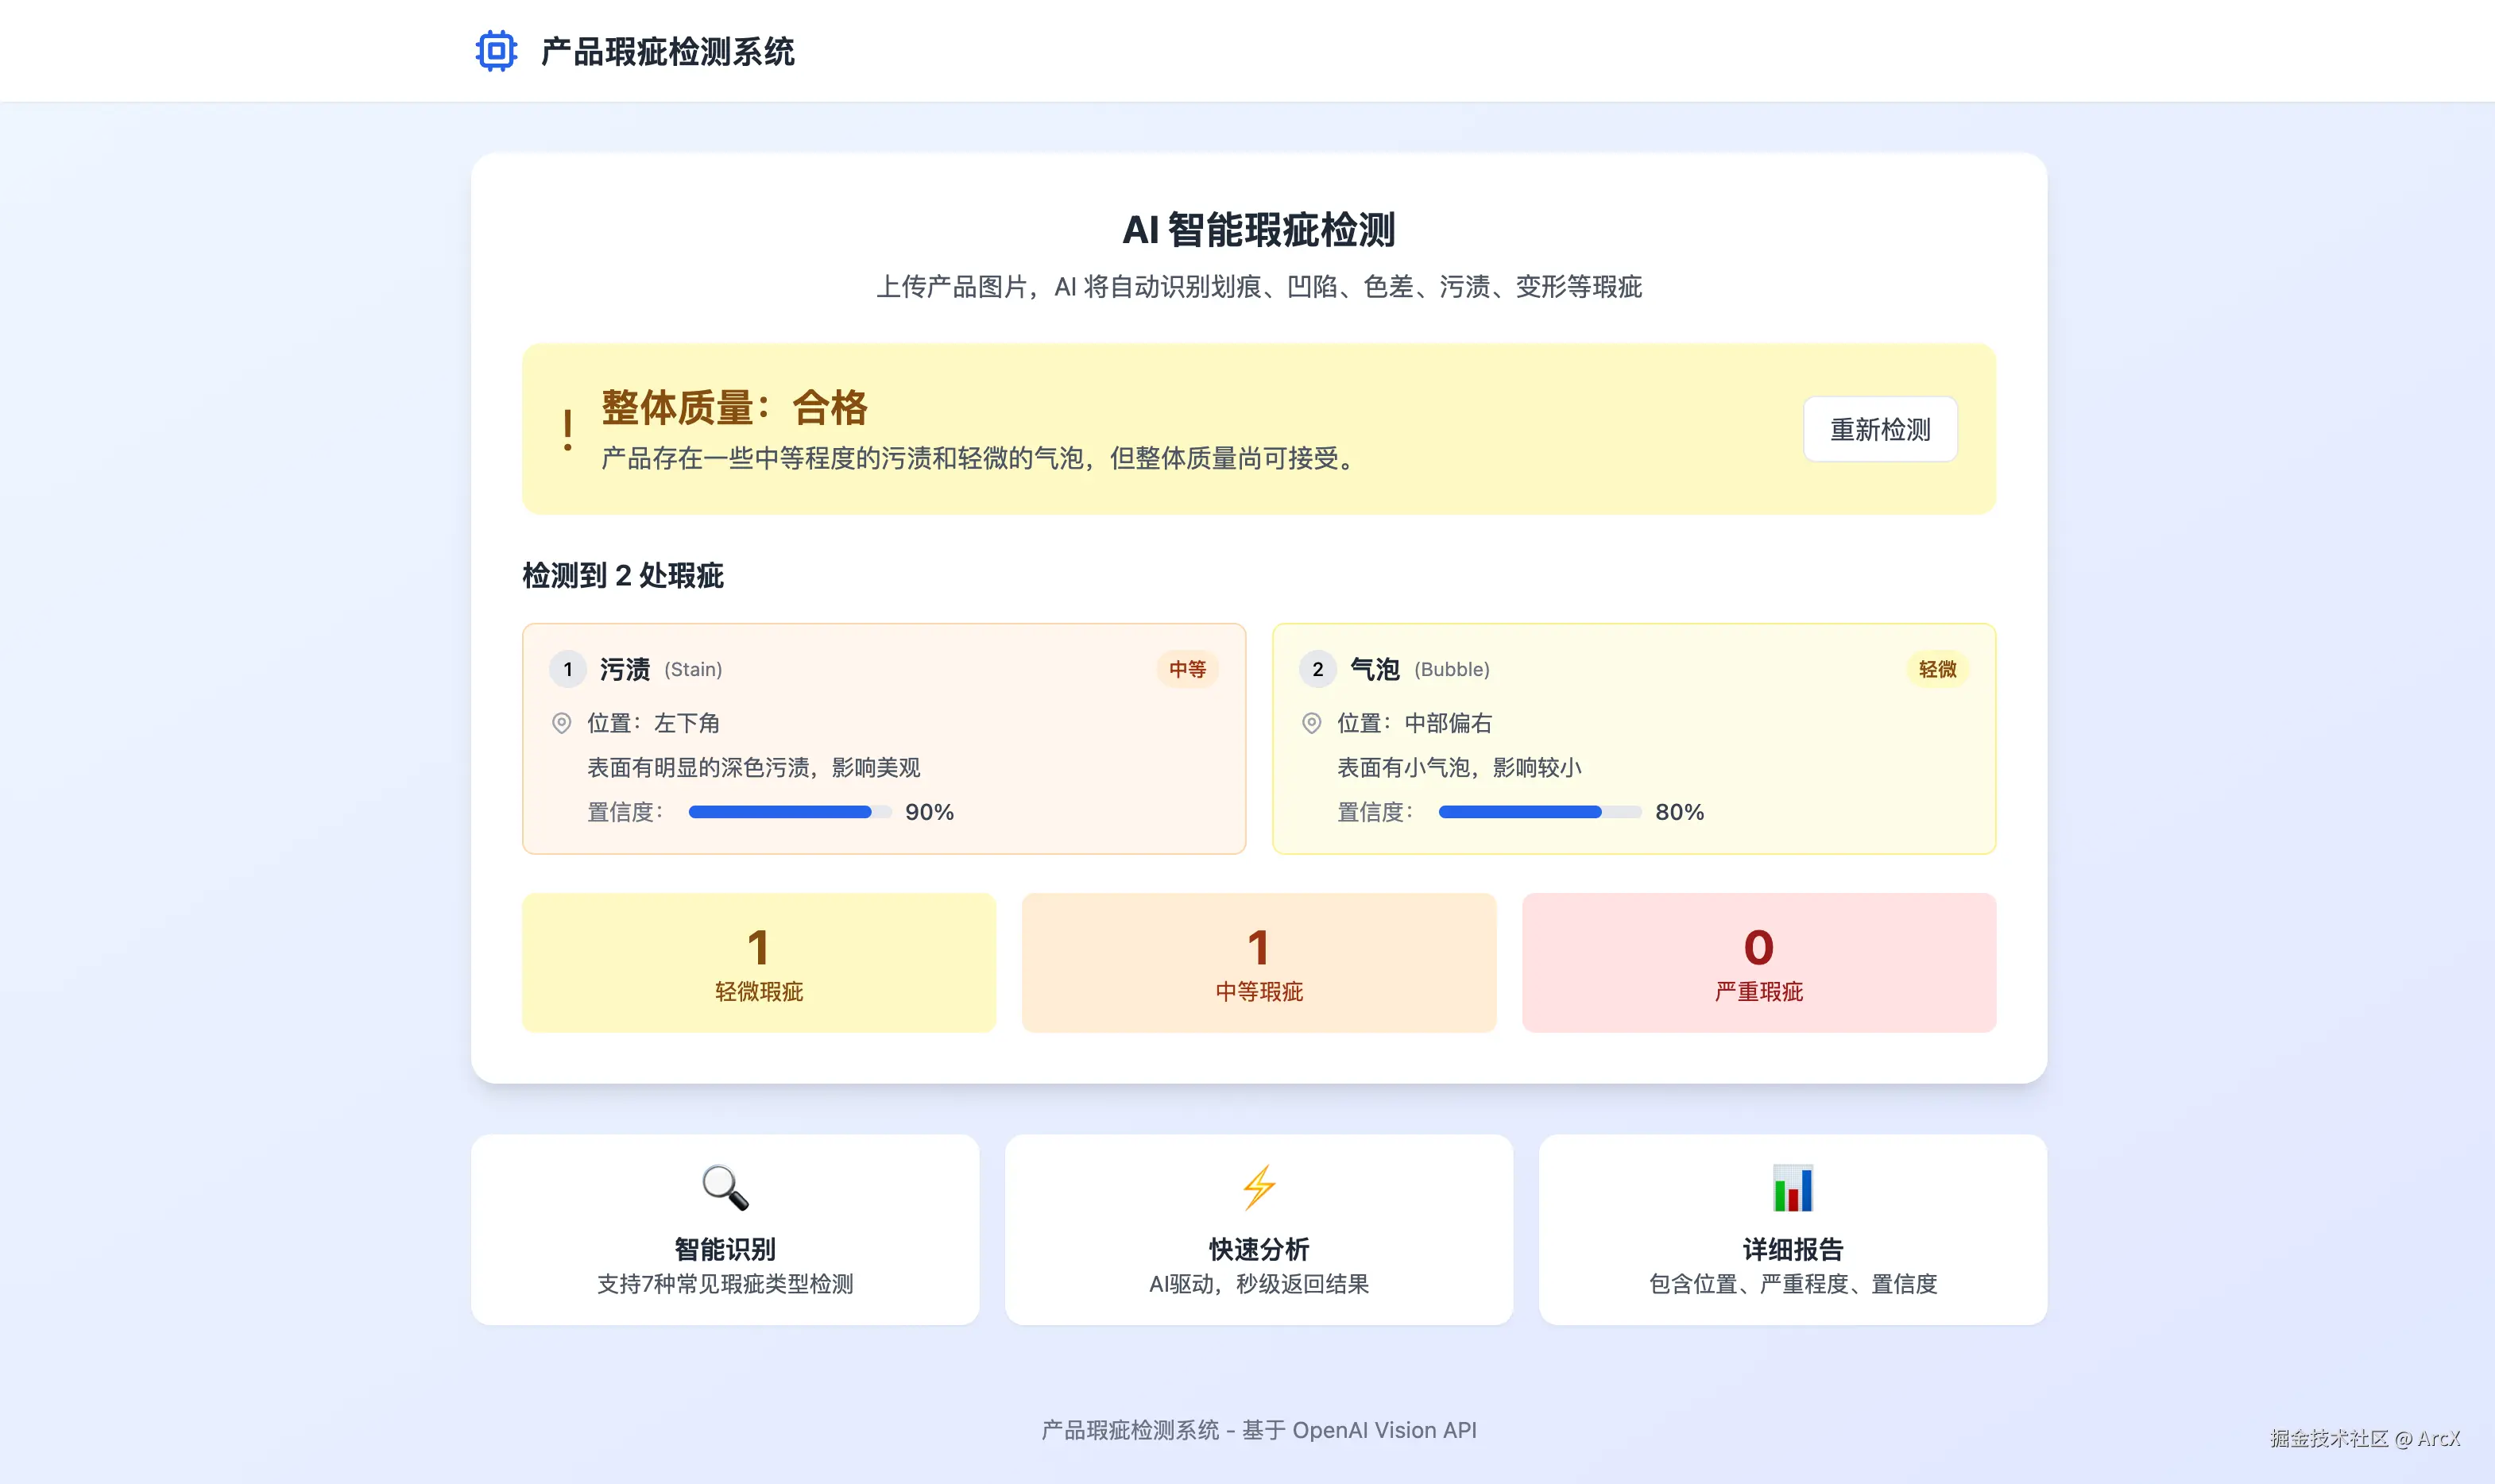Viewport: 2495px width, 1484px height.
Task: Select the 轻微瑕疵 count tile
Action: click(x=759, y=963)
